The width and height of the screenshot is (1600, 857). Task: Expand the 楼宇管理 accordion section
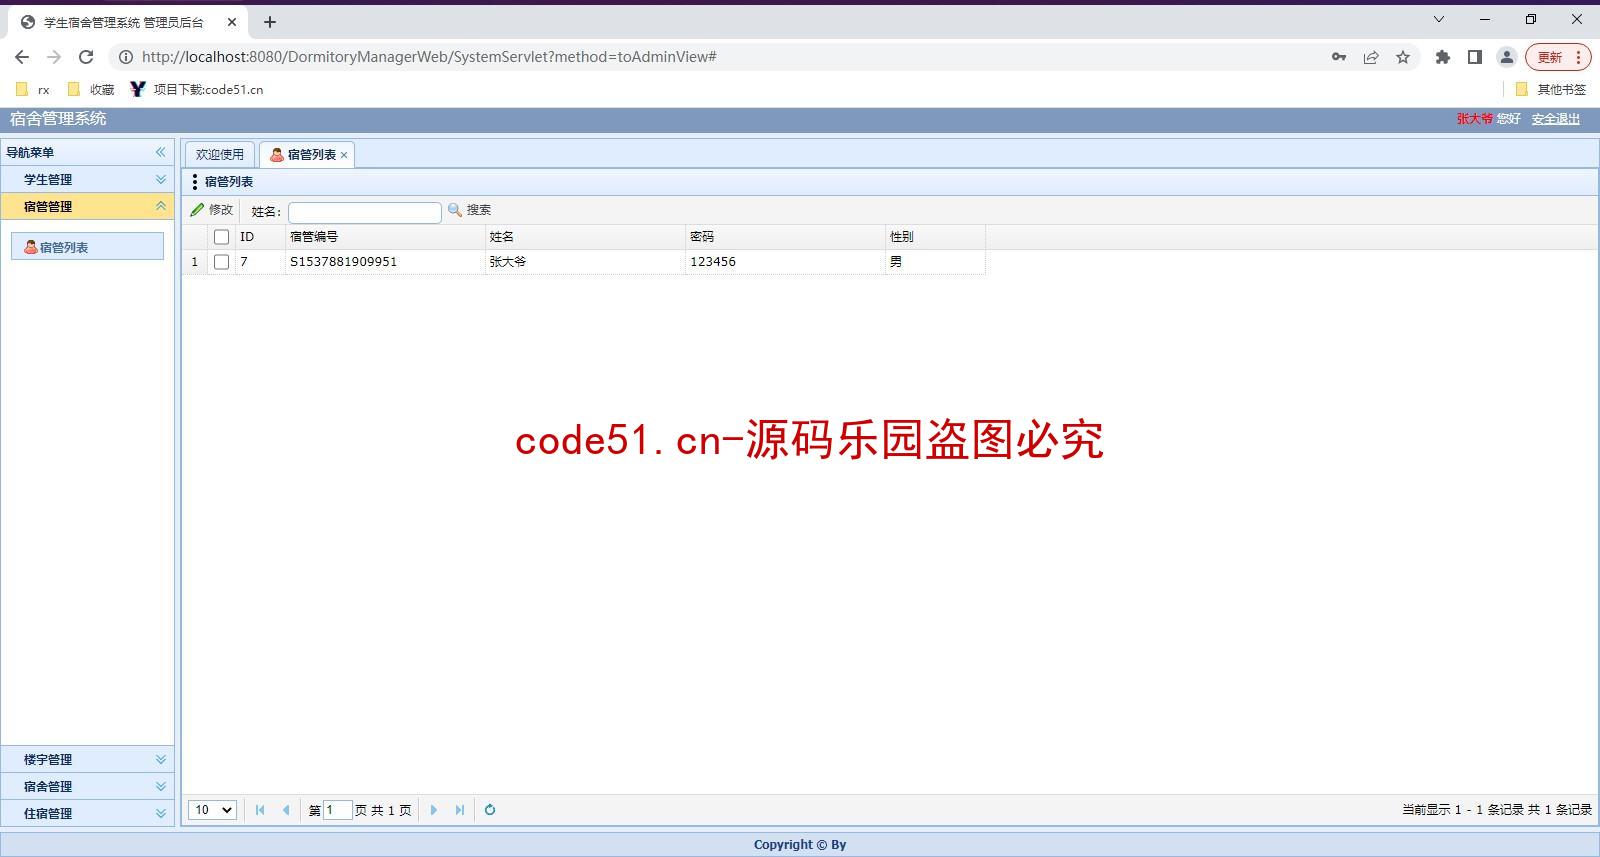click(87, 759)
